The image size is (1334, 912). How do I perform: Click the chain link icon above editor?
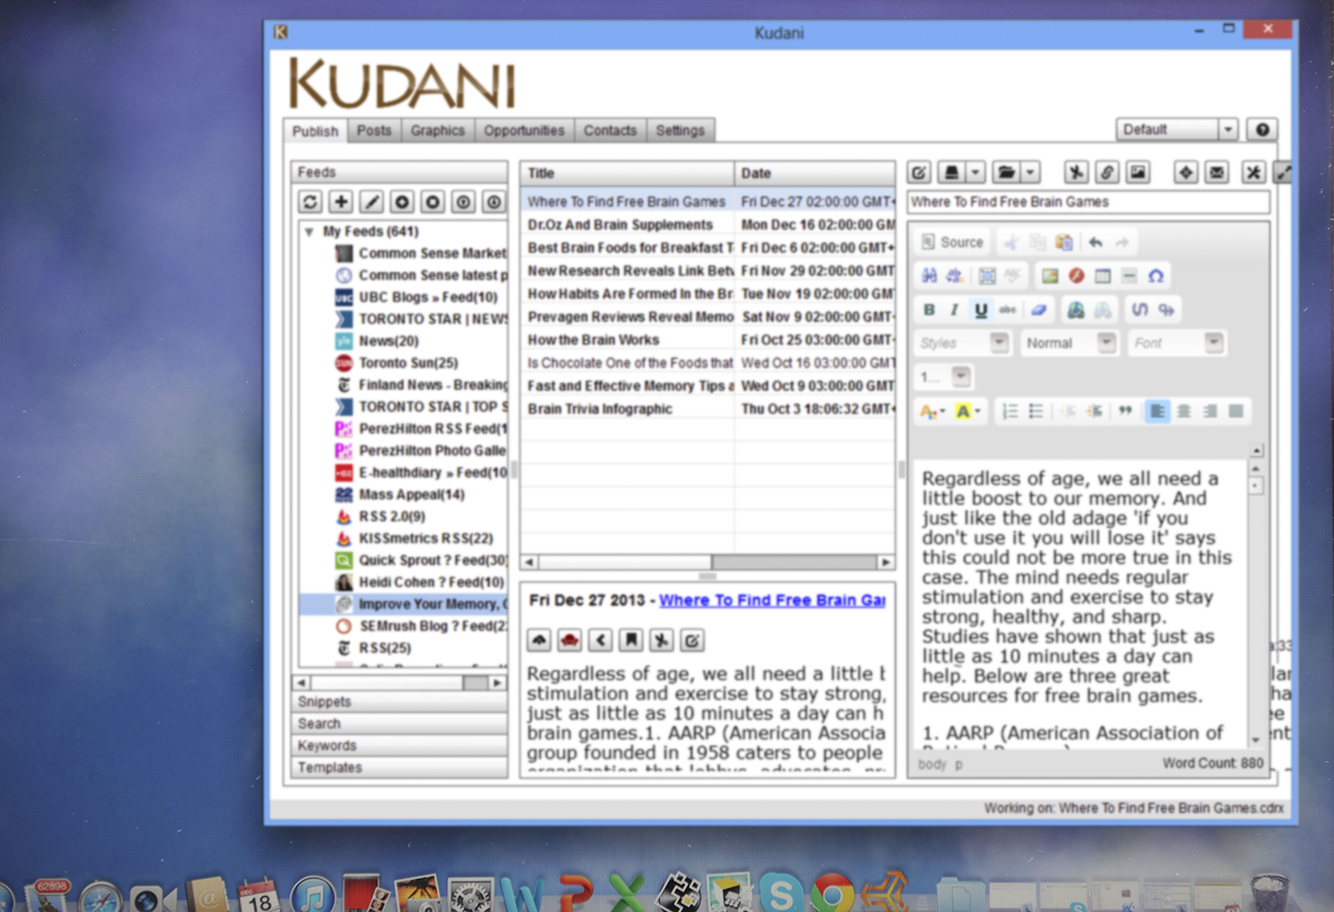[x=1106, y=173]
